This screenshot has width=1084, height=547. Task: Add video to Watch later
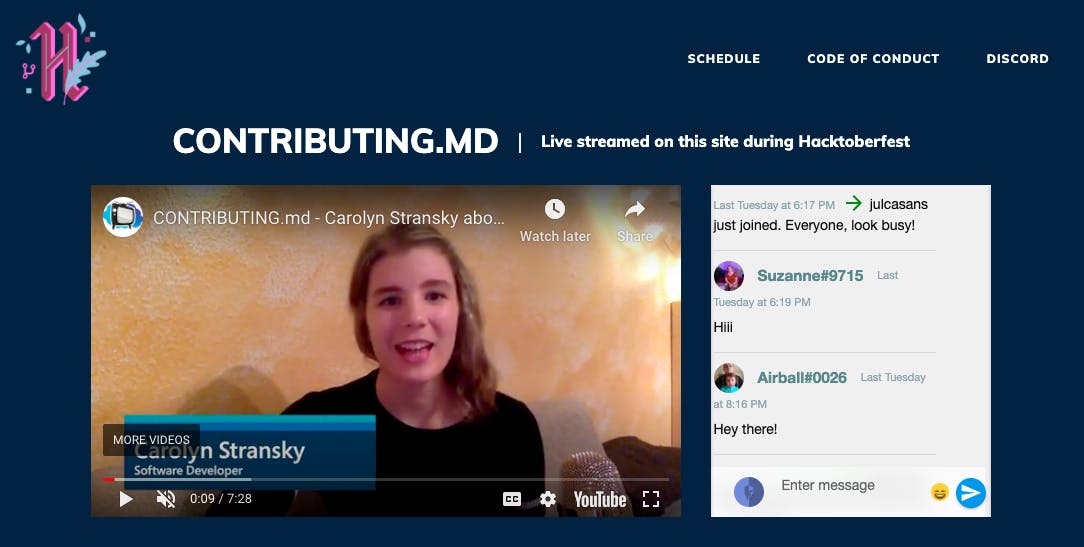point(555,221)
